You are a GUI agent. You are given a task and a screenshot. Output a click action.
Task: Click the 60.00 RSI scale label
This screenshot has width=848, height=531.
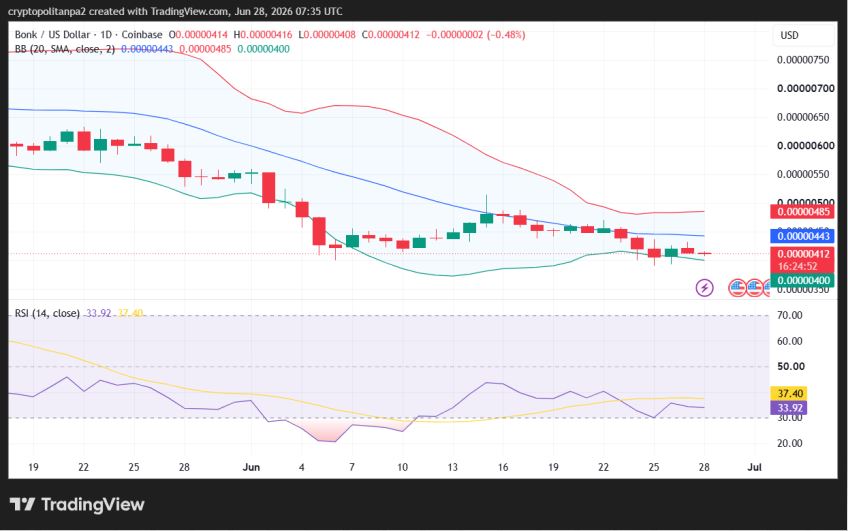(790, 341)
